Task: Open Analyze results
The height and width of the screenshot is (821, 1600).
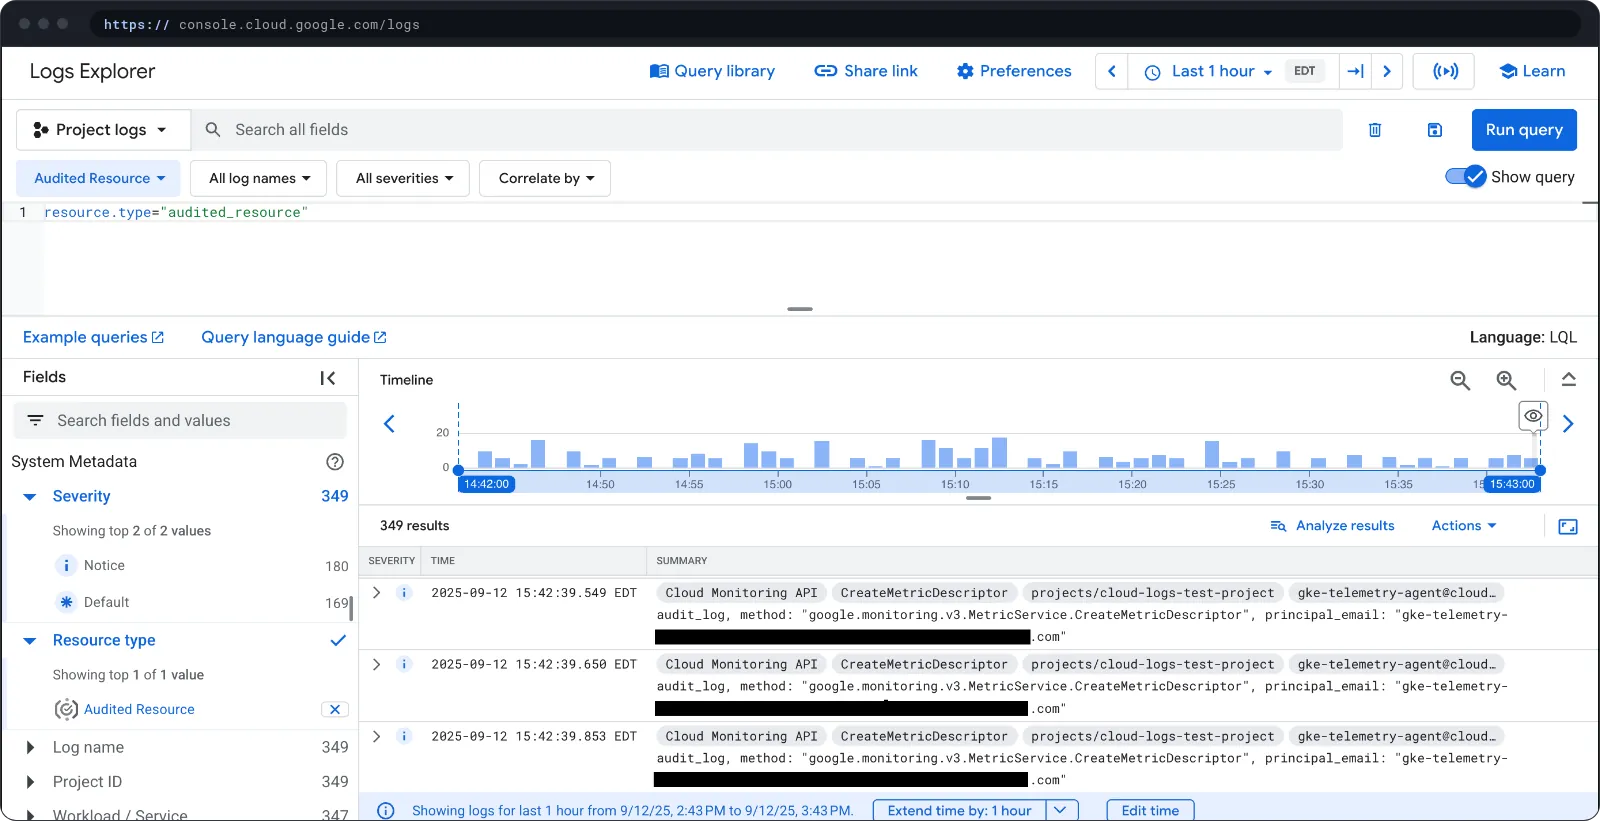Action: tap(1332, 526)
